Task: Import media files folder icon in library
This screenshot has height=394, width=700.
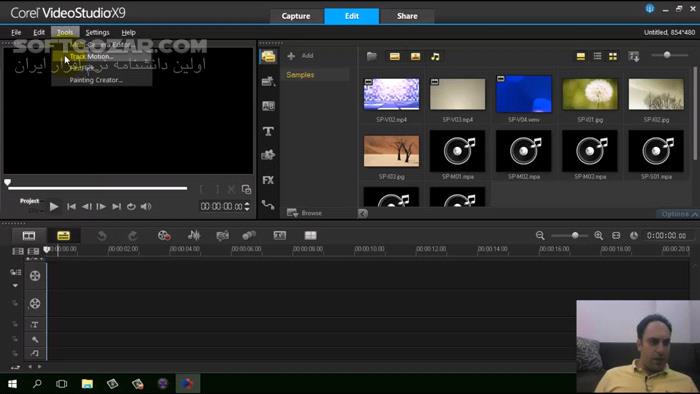Action: pyautogui.click(x=371, y=56)
